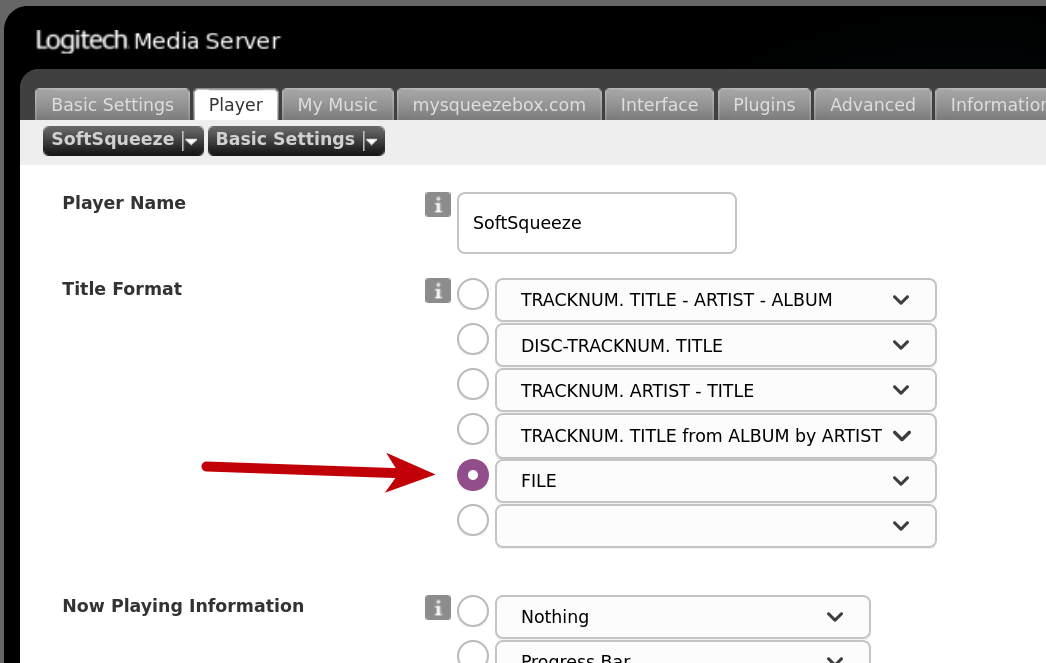
Task: Open the Basic Settings tab
Action: [112, 105]
